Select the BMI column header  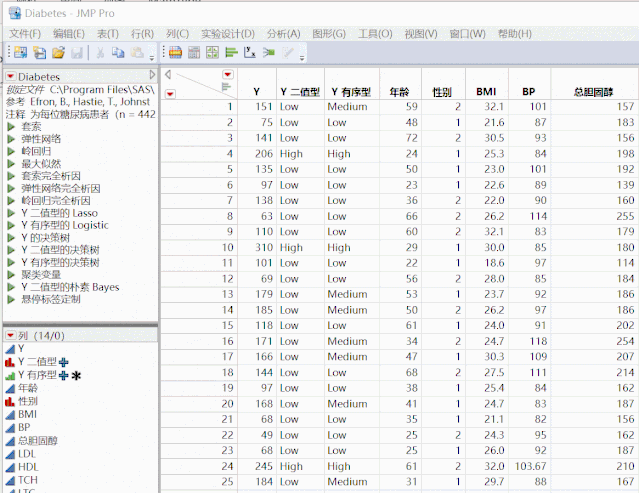pyautogui.click(x=486, y=91)
